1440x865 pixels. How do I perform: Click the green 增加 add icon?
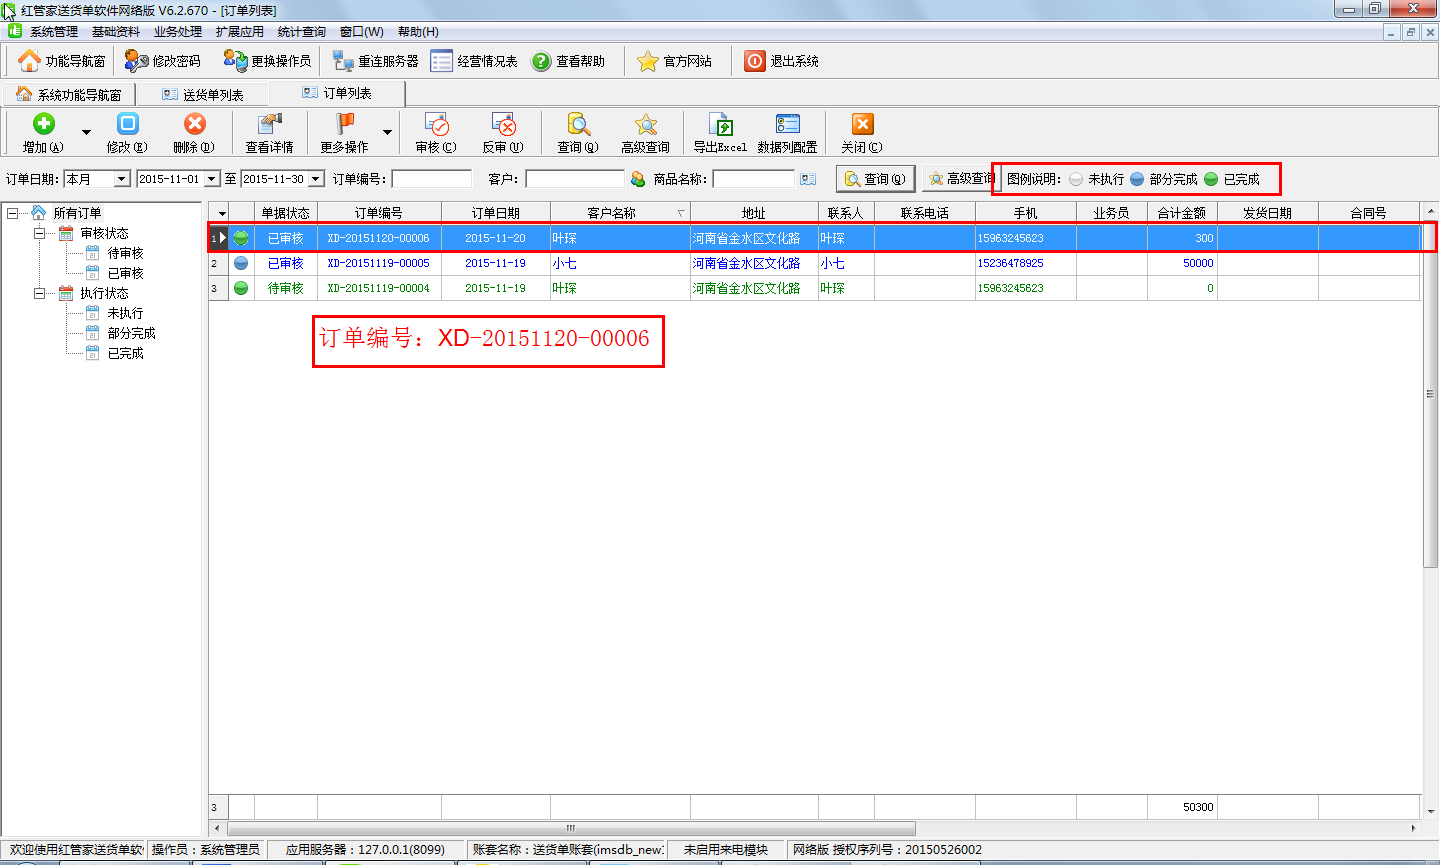[x=43, y=124]
